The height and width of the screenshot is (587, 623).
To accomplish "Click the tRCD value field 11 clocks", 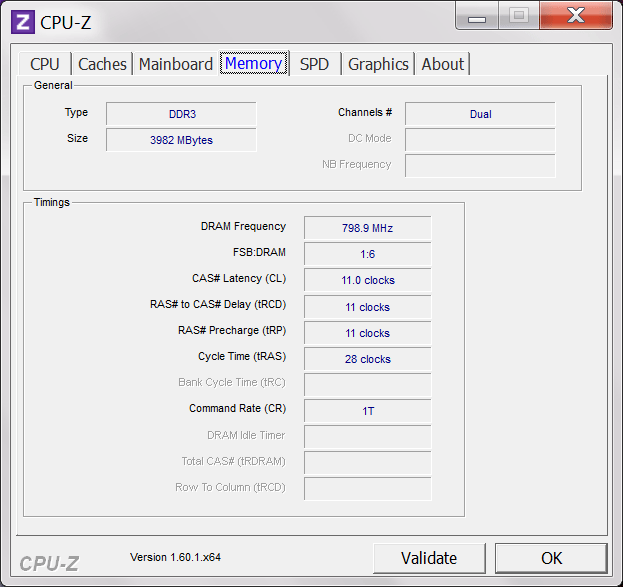I will click(368, 307).
